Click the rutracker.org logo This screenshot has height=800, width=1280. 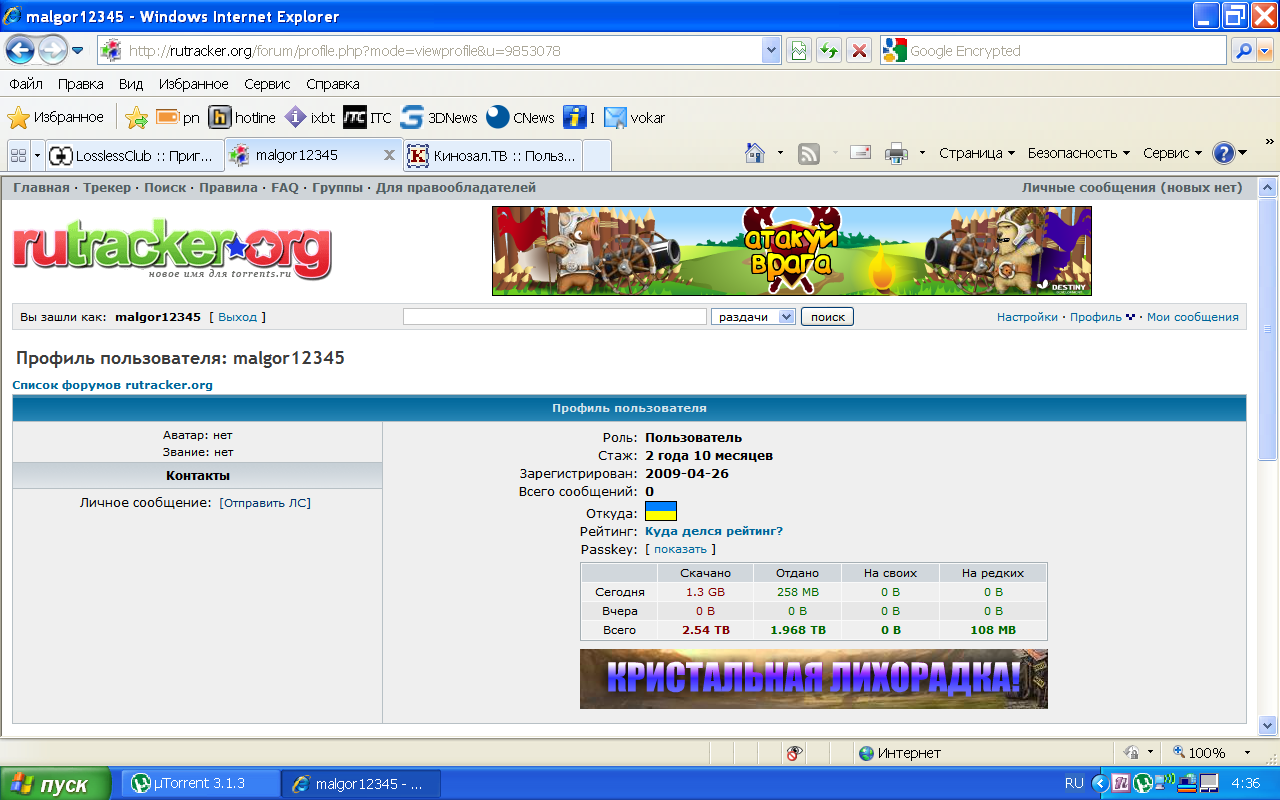pyautogui.click(x=172, y=251)
